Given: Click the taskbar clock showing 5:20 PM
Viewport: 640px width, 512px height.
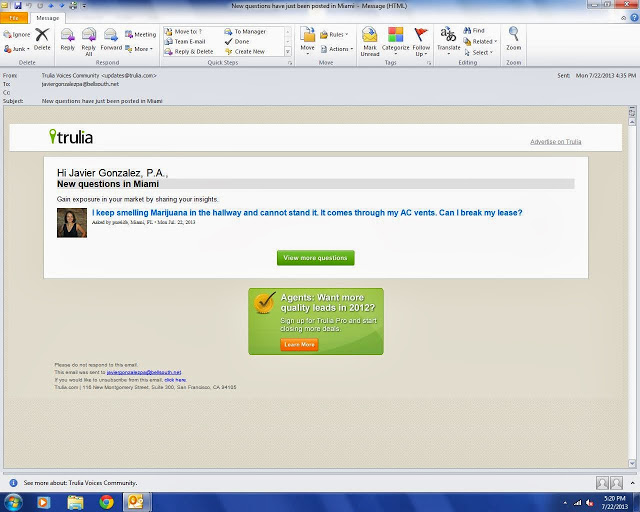Looking at the screenshot, I should [614, 502].
